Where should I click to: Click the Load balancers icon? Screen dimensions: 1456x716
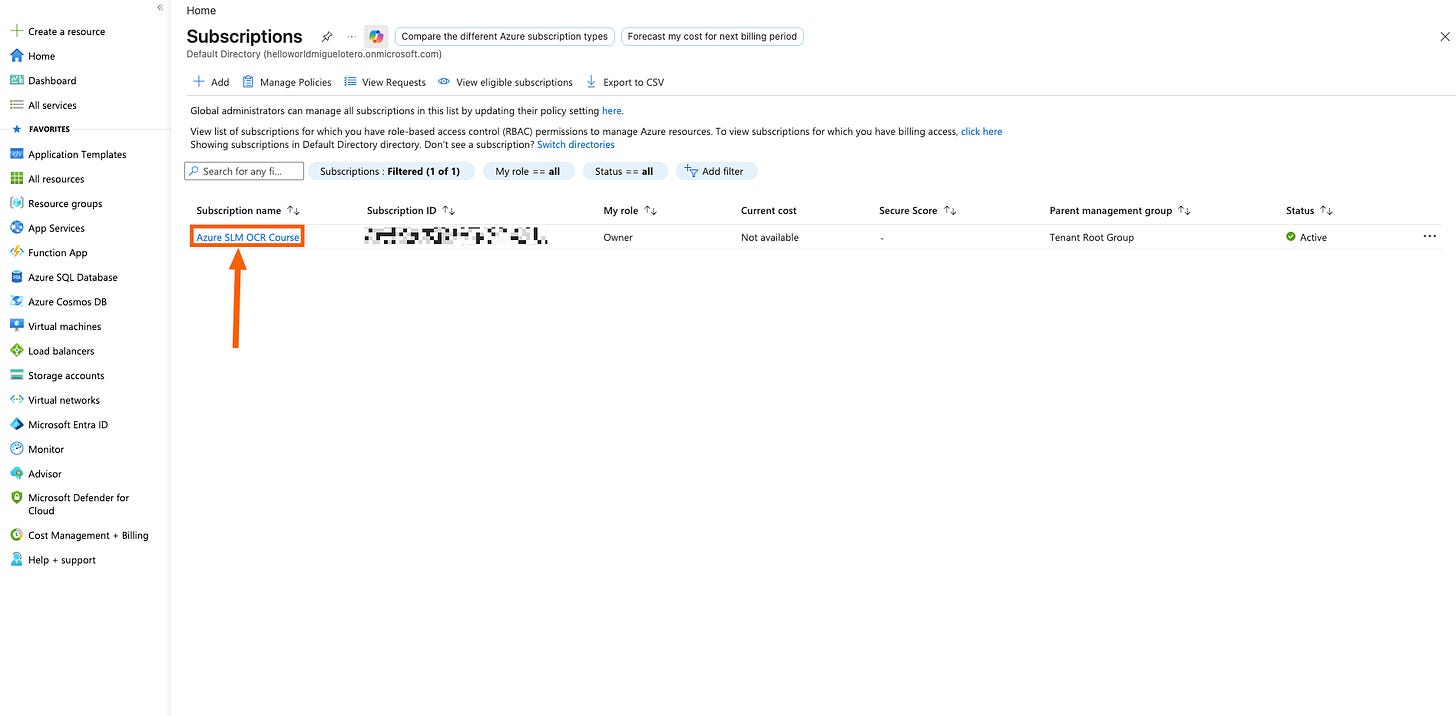[16, 350]
